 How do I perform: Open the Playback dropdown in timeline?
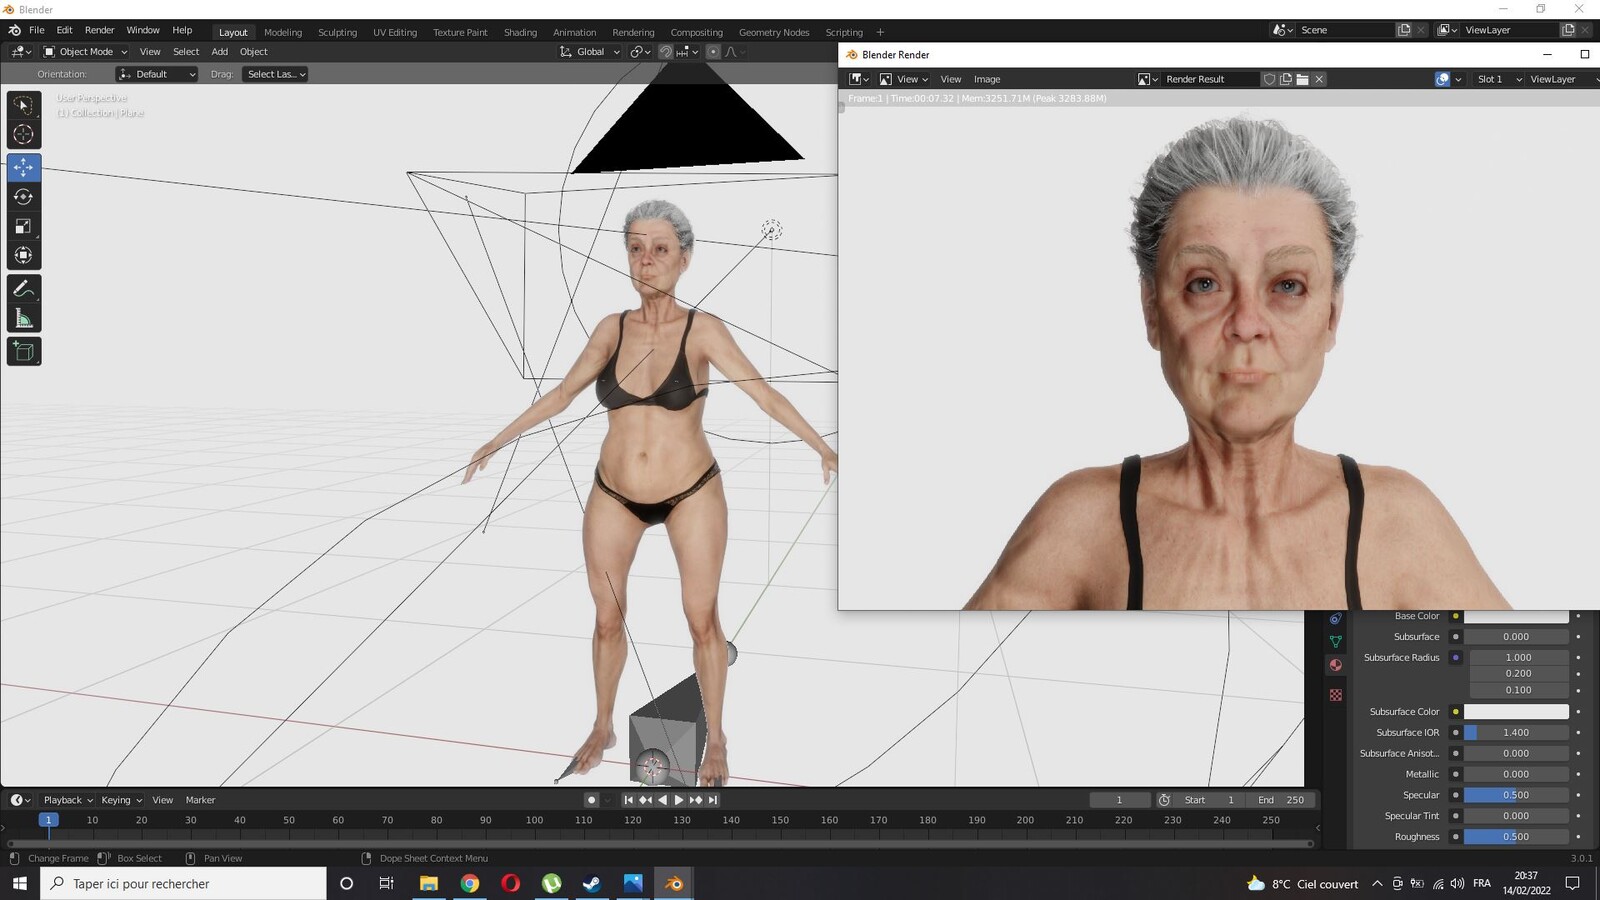[x=68, y=800]
